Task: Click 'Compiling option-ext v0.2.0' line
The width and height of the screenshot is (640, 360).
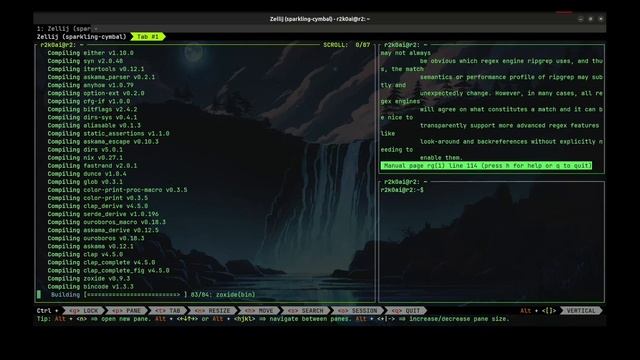Action: [96, 93]
